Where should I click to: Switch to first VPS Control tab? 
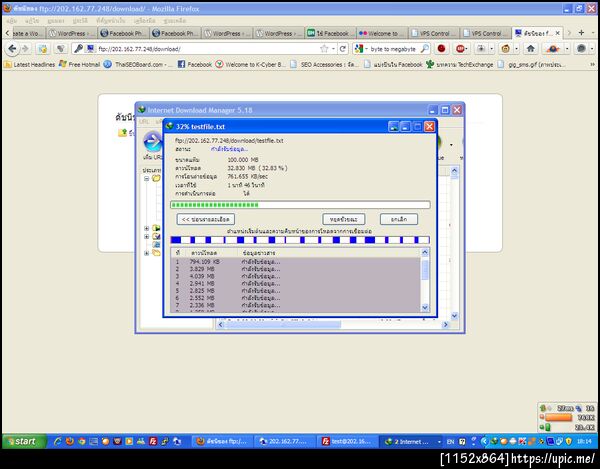pyautogui.click(x=433, y=34)
